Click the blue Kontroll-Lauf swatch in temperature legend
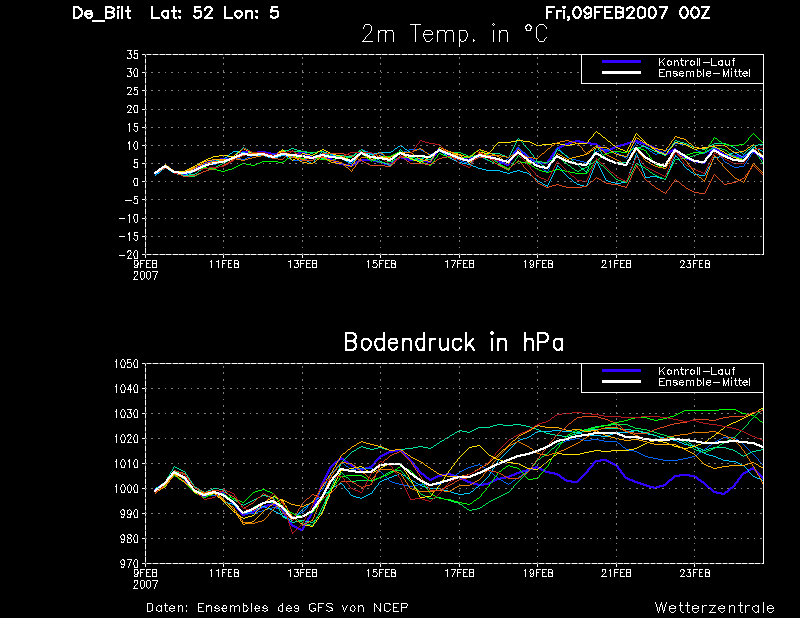The height and width of the screenshot is (618, 800). click(621, 62)
